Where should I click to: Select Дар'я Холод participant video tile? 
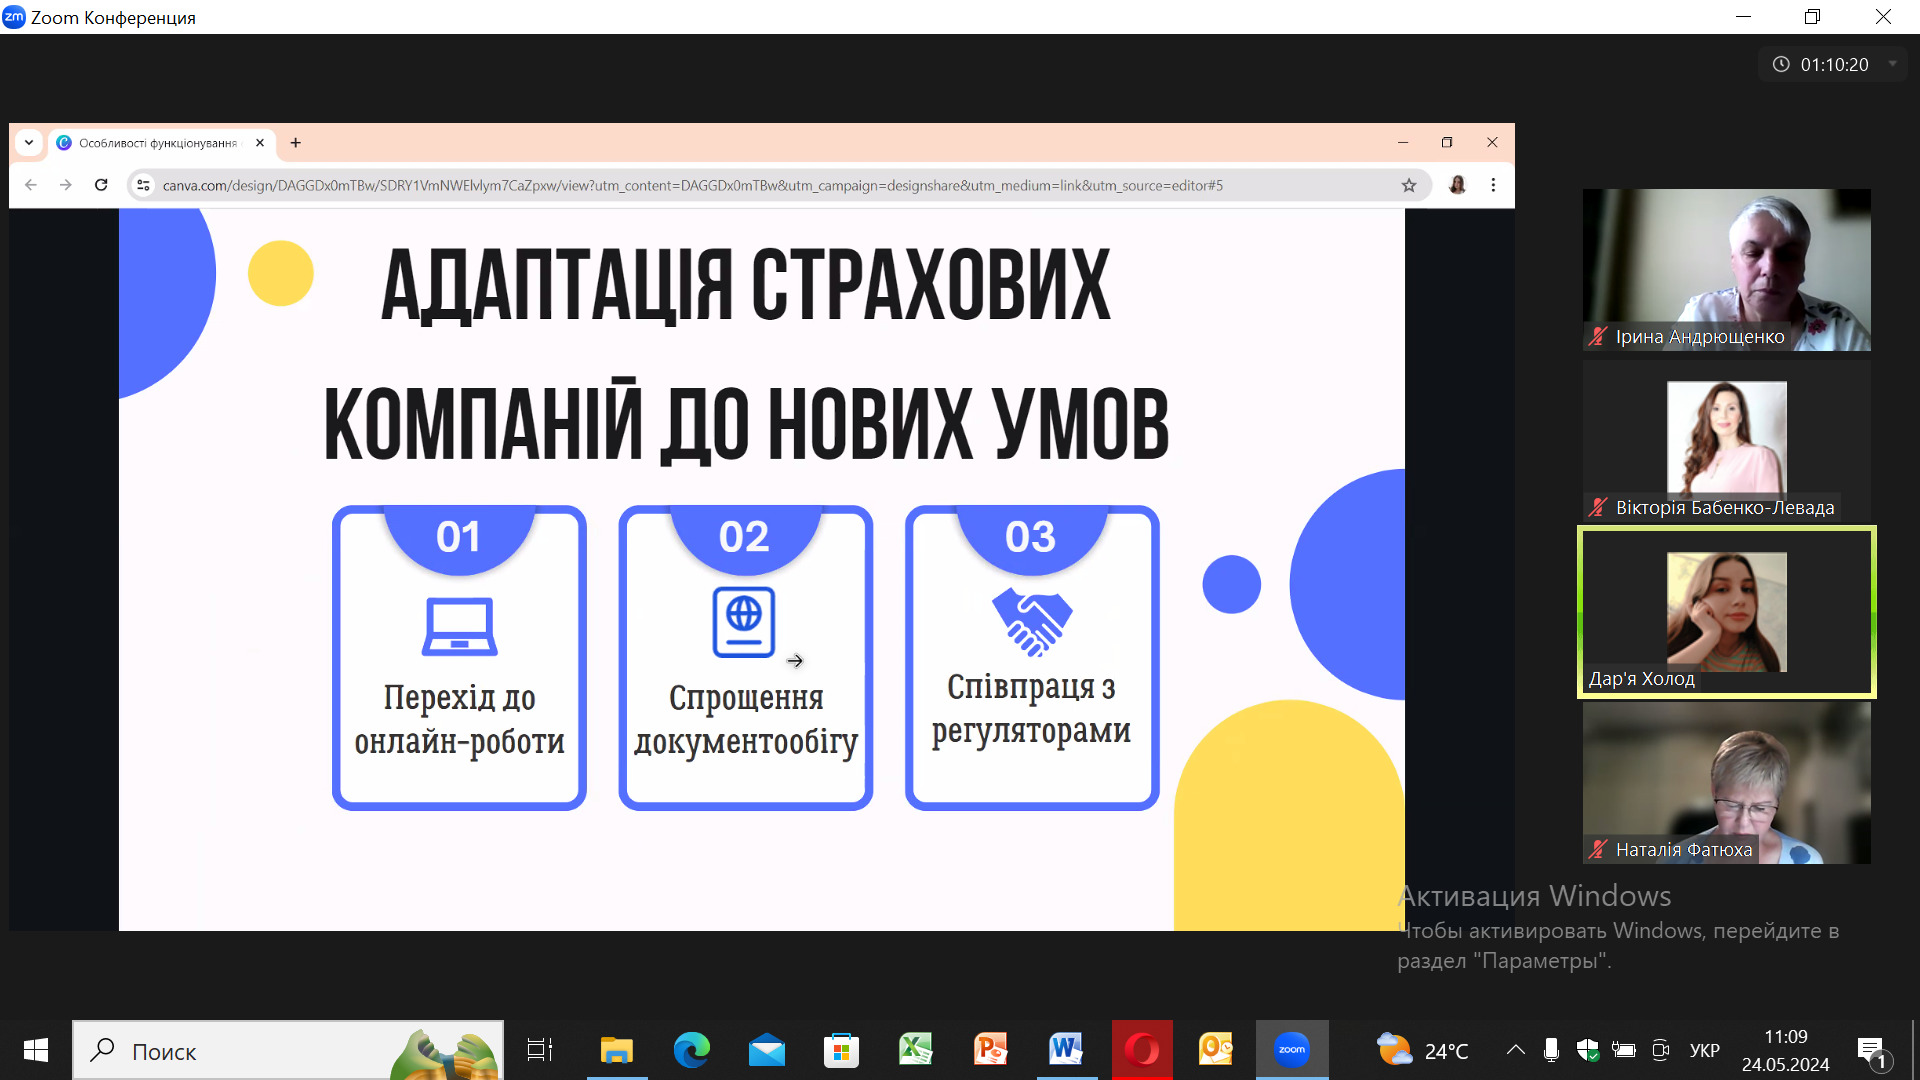[x=1726, y=612]
